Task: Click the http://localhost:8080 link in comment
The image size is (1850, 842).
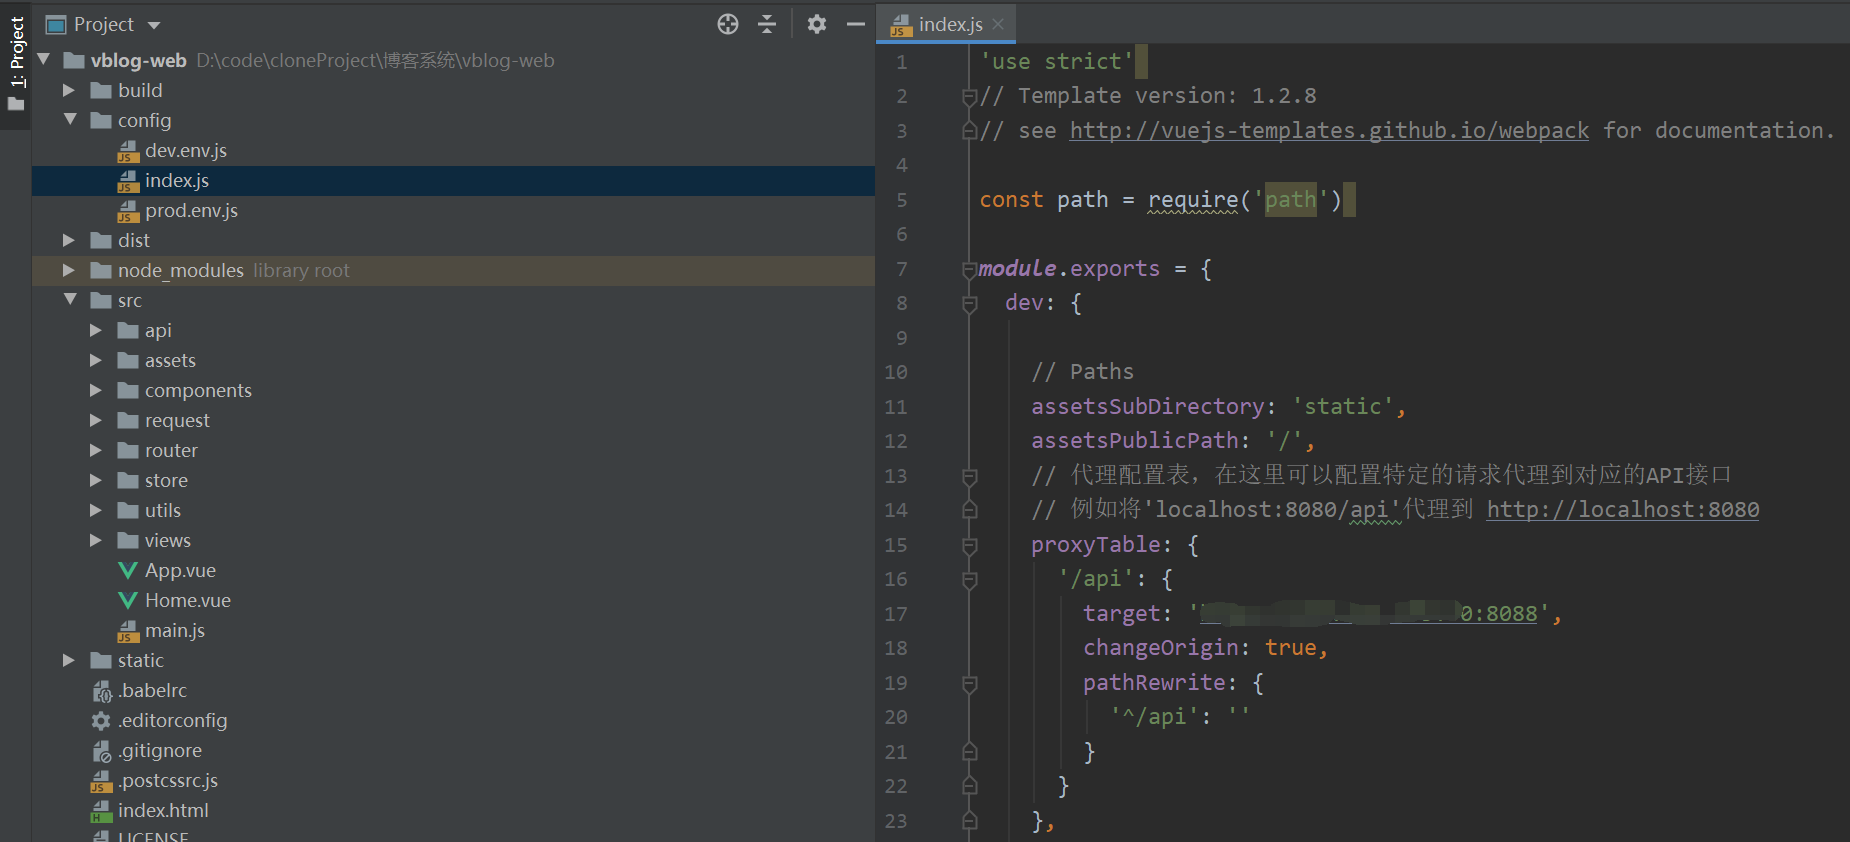Action: point(1622,509)
